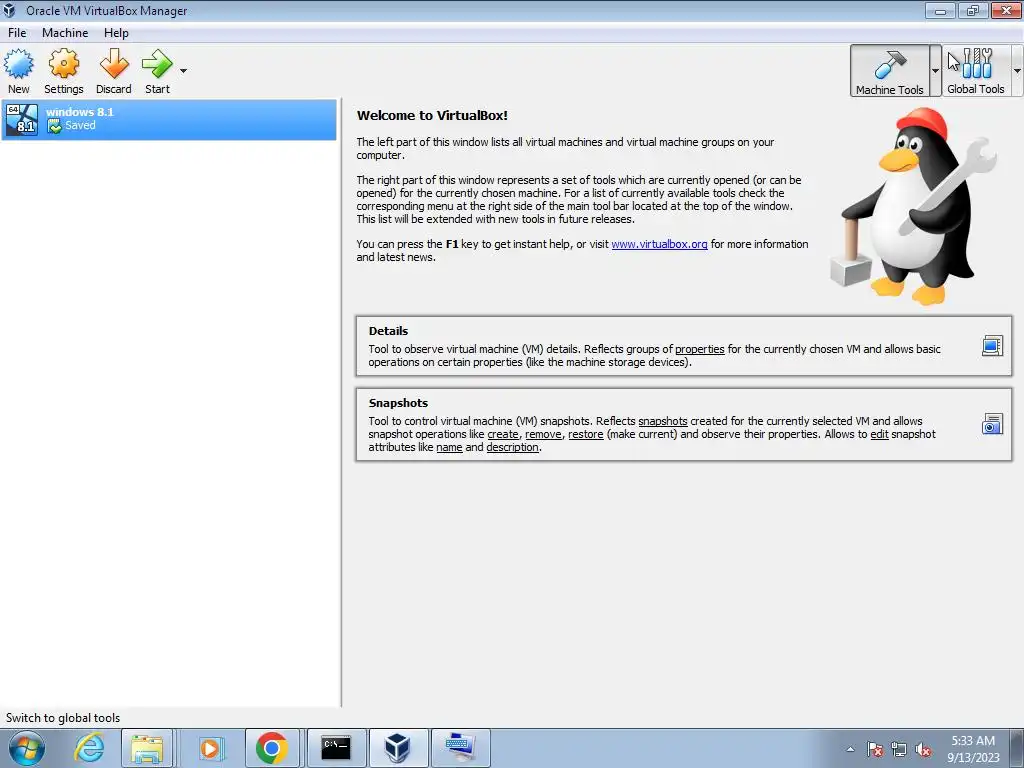Click the description attribute link
This screenshot has width=1024, height=768.
click(x=513, y=447)
